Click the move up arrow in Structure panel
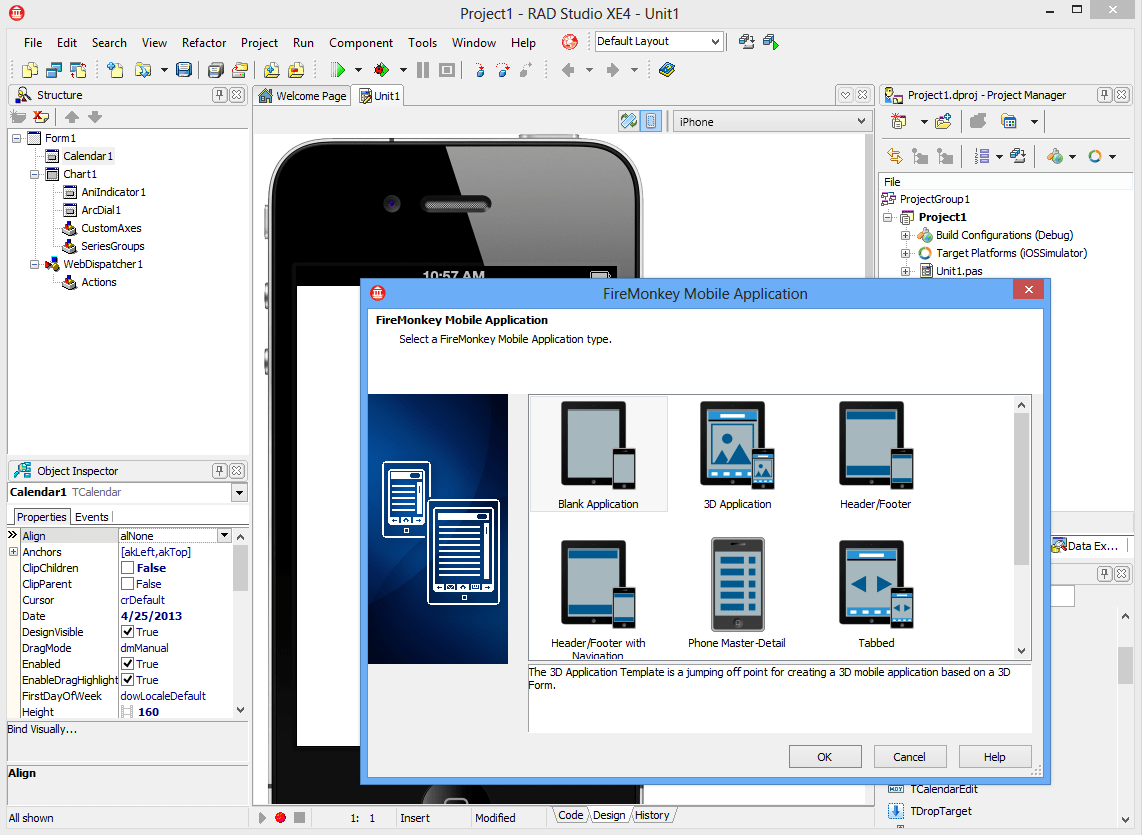Screen dimensions: 1142x835 pyautogui.click(x=71, y=117)
